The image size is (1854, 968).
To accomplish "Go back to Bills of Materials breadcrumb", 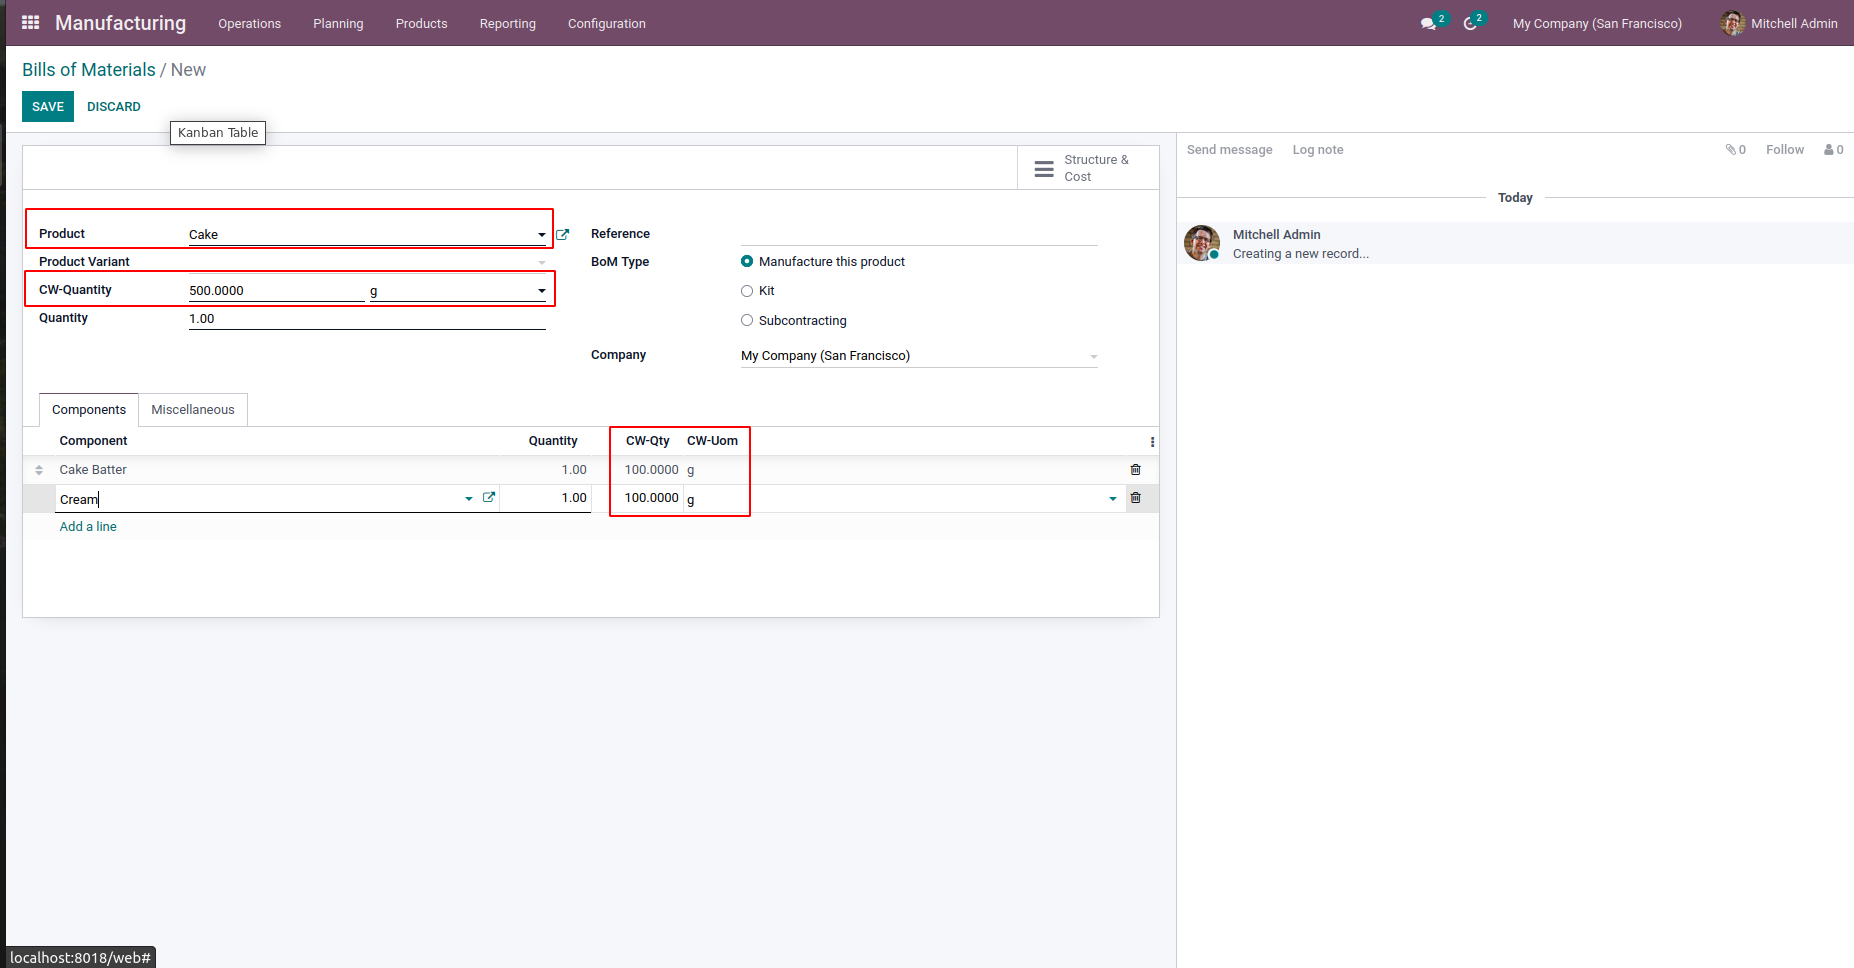I will [89, 70].
